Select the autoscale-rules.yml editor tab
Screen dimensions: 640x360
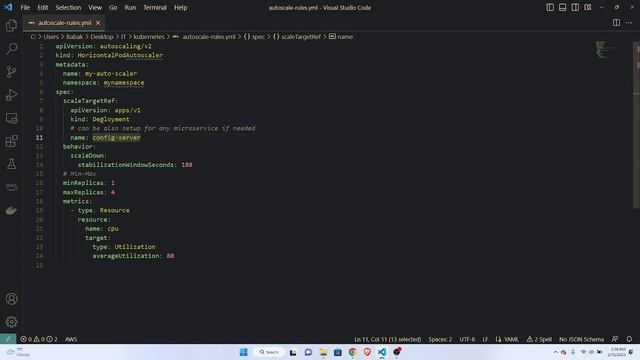coord(64,23)
